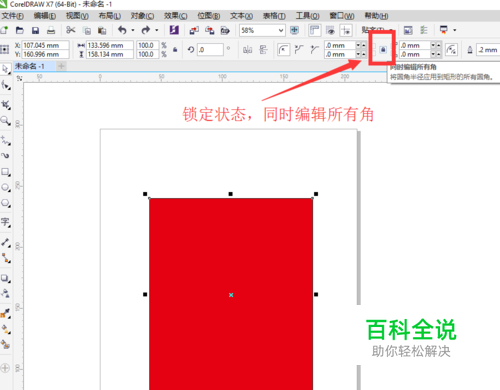Viewport: 500px width, 390px height.
Task: Select the Artistic Media tool
Action: pos(6,156)
